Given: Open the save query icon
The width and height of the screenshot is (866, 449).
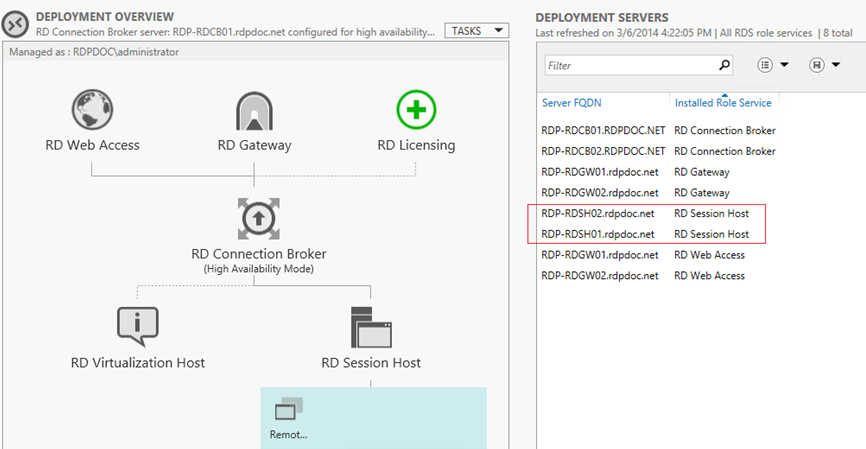Looking at the screenshot, I should click(x=816, y=65).
